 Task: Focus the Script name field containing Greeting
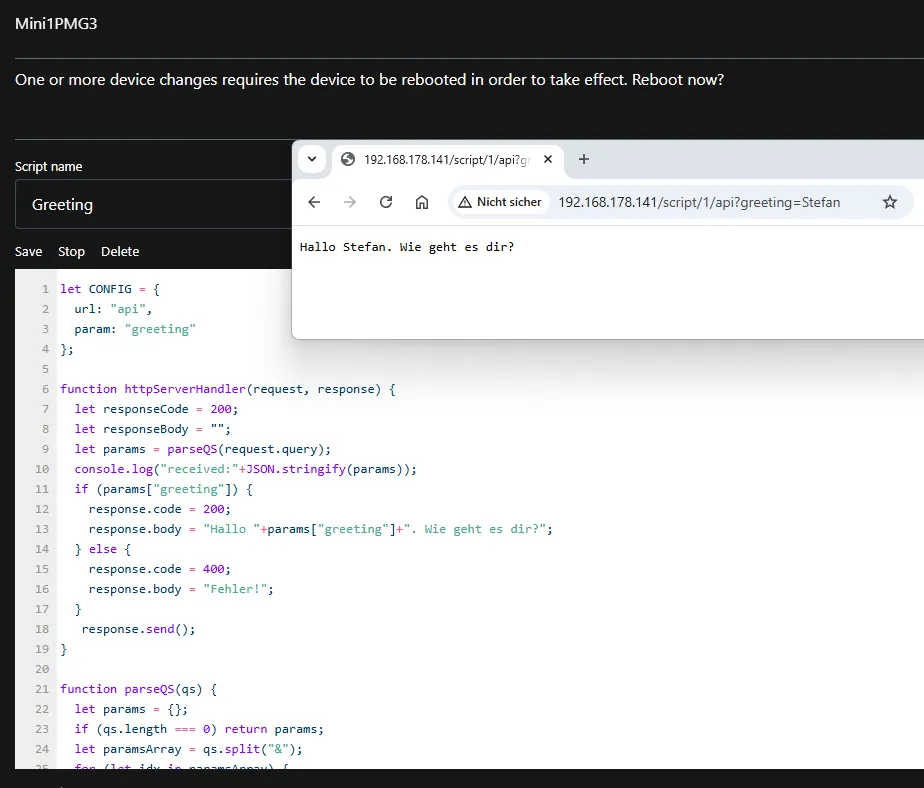(150, 204)
